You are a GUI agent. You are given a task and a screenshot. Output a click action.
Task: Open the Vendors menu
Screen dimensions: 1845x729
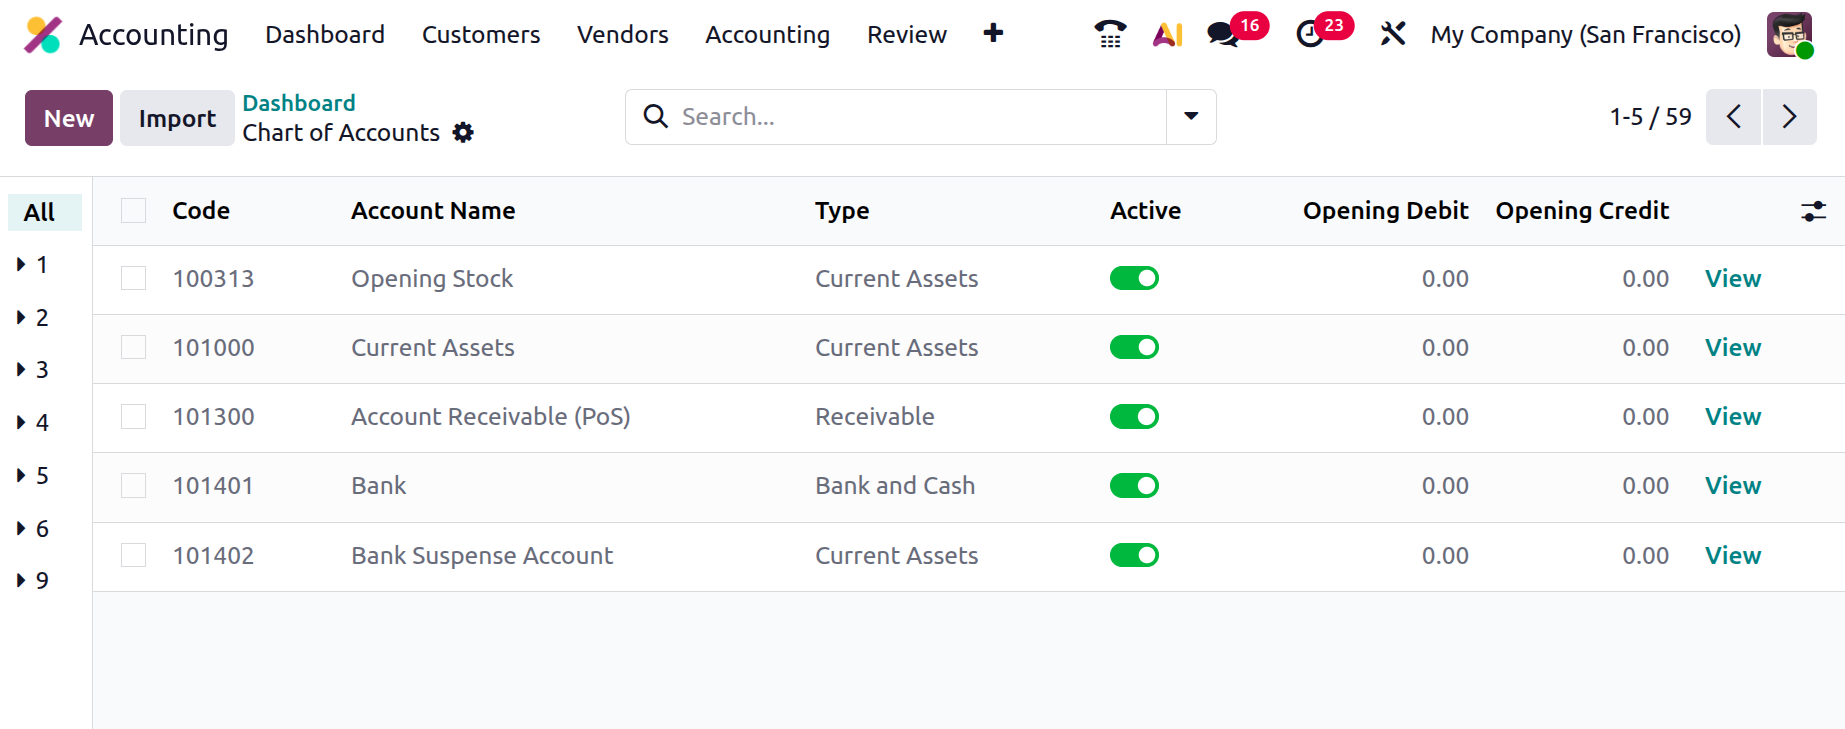point(622,35)
